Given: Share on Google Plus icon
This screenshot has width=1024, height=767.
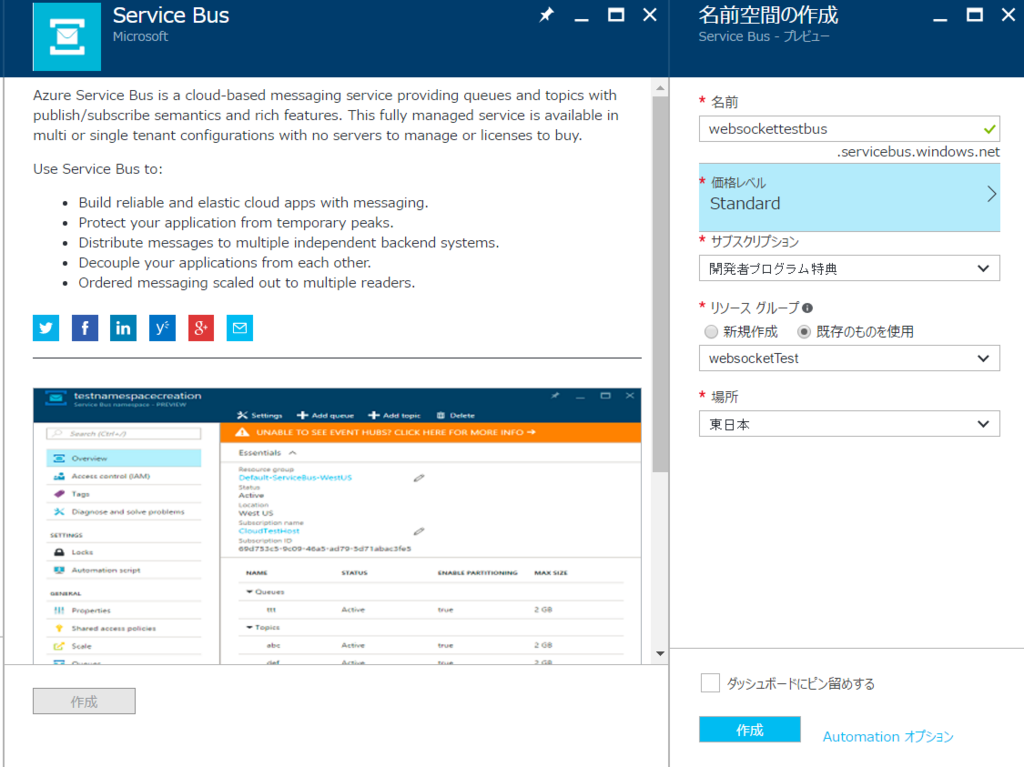Looking at the screenshot, I should click(201, 328).
